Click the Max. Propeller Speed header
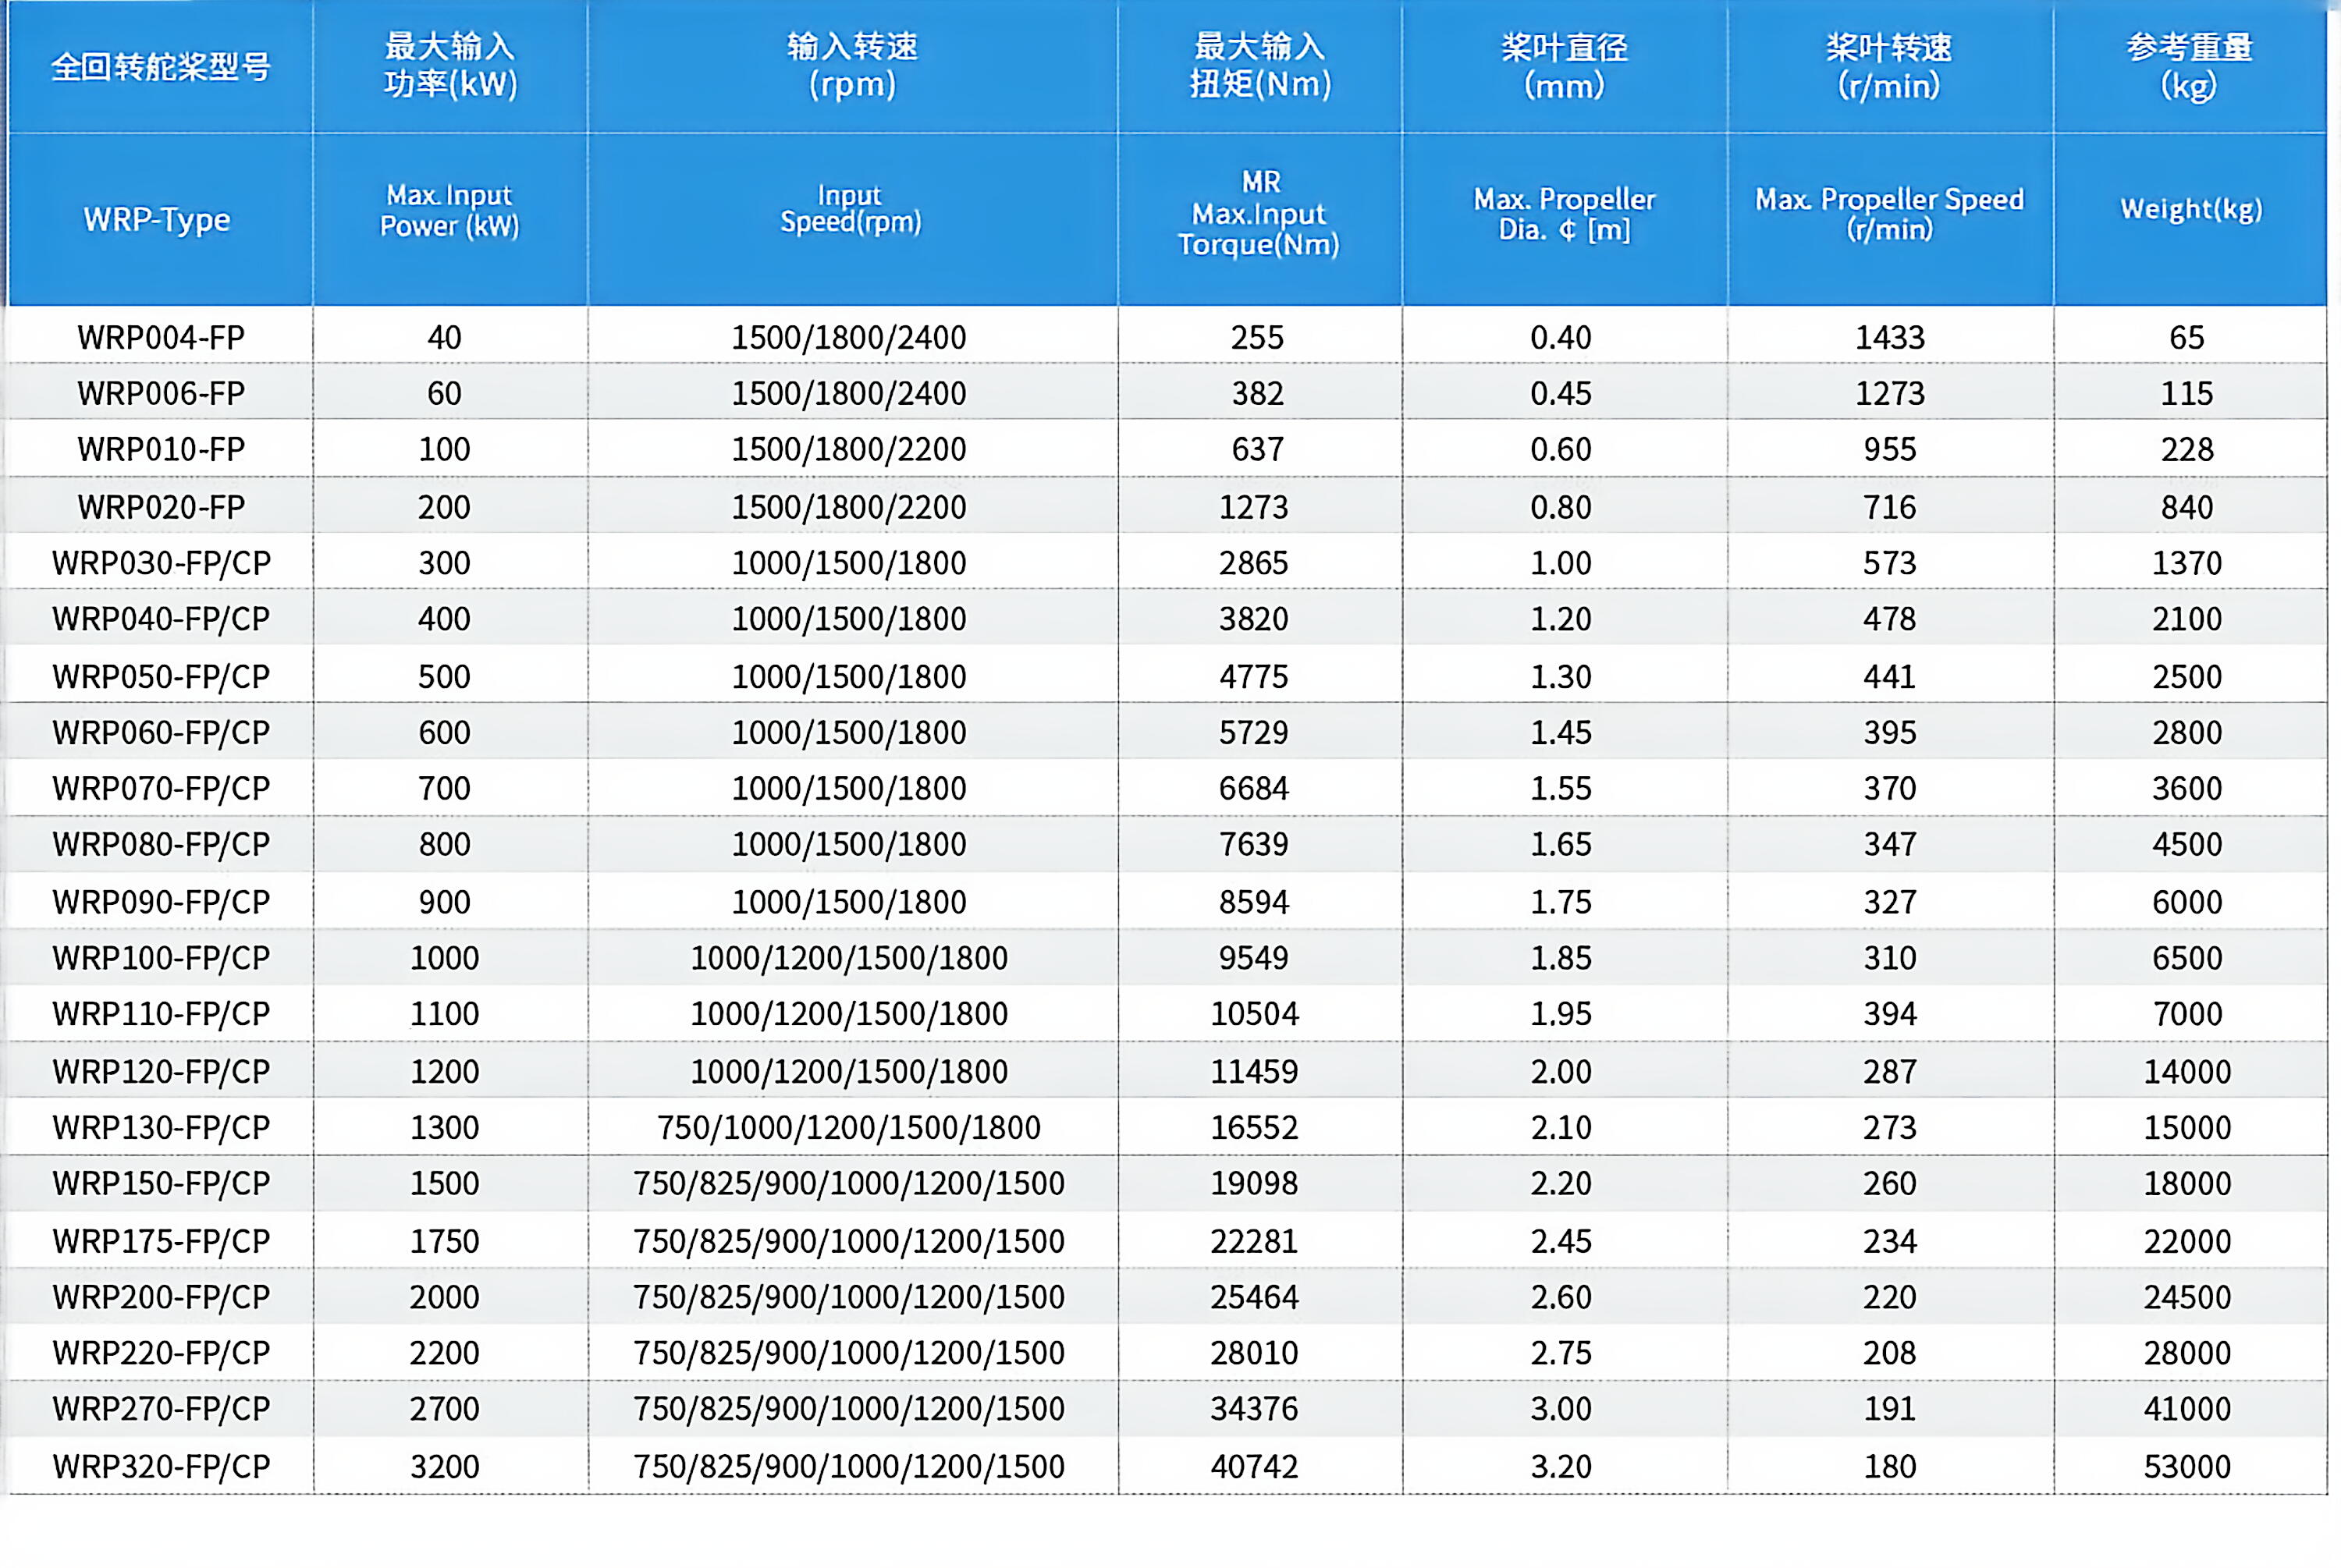 [1889, 213]
